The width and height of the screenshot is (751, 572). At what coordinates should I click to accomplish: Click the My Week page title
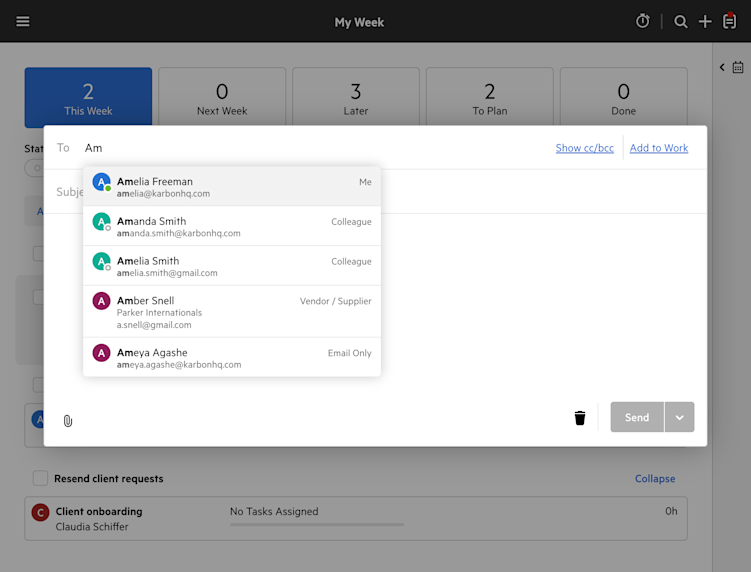tap(359, 23)
